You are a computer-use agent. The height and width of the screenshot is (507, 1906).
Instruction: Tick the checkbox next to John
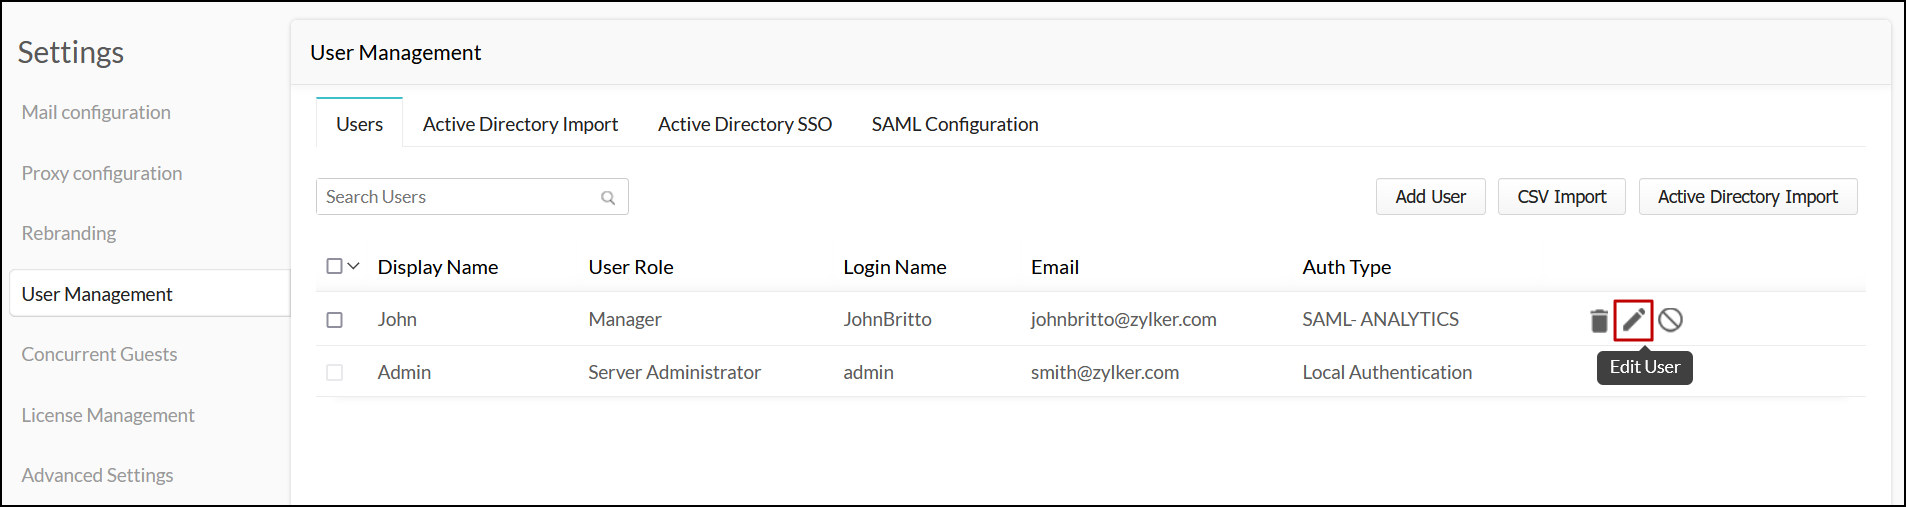pos(335,320)
